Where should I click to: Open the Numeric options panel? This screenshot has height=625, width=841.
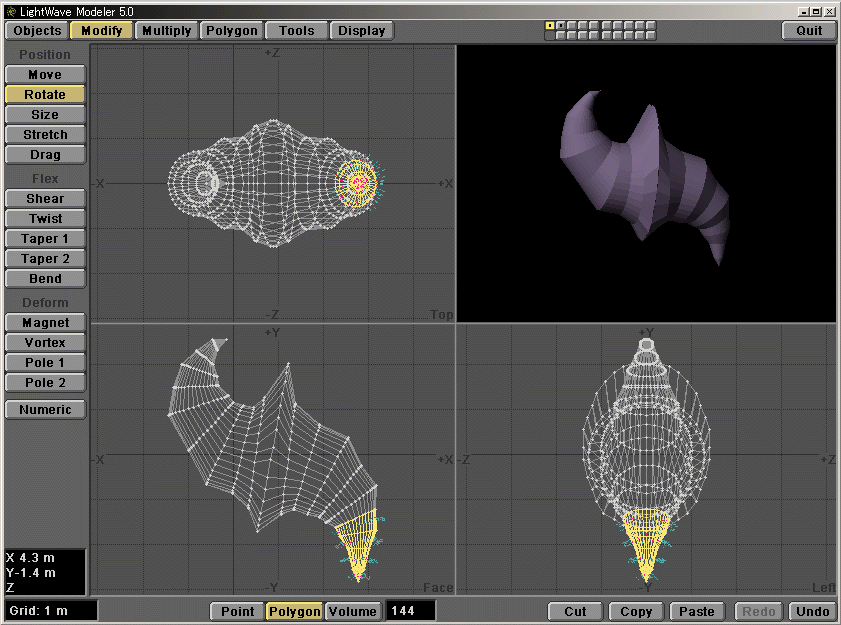click(x=44, y=409)
